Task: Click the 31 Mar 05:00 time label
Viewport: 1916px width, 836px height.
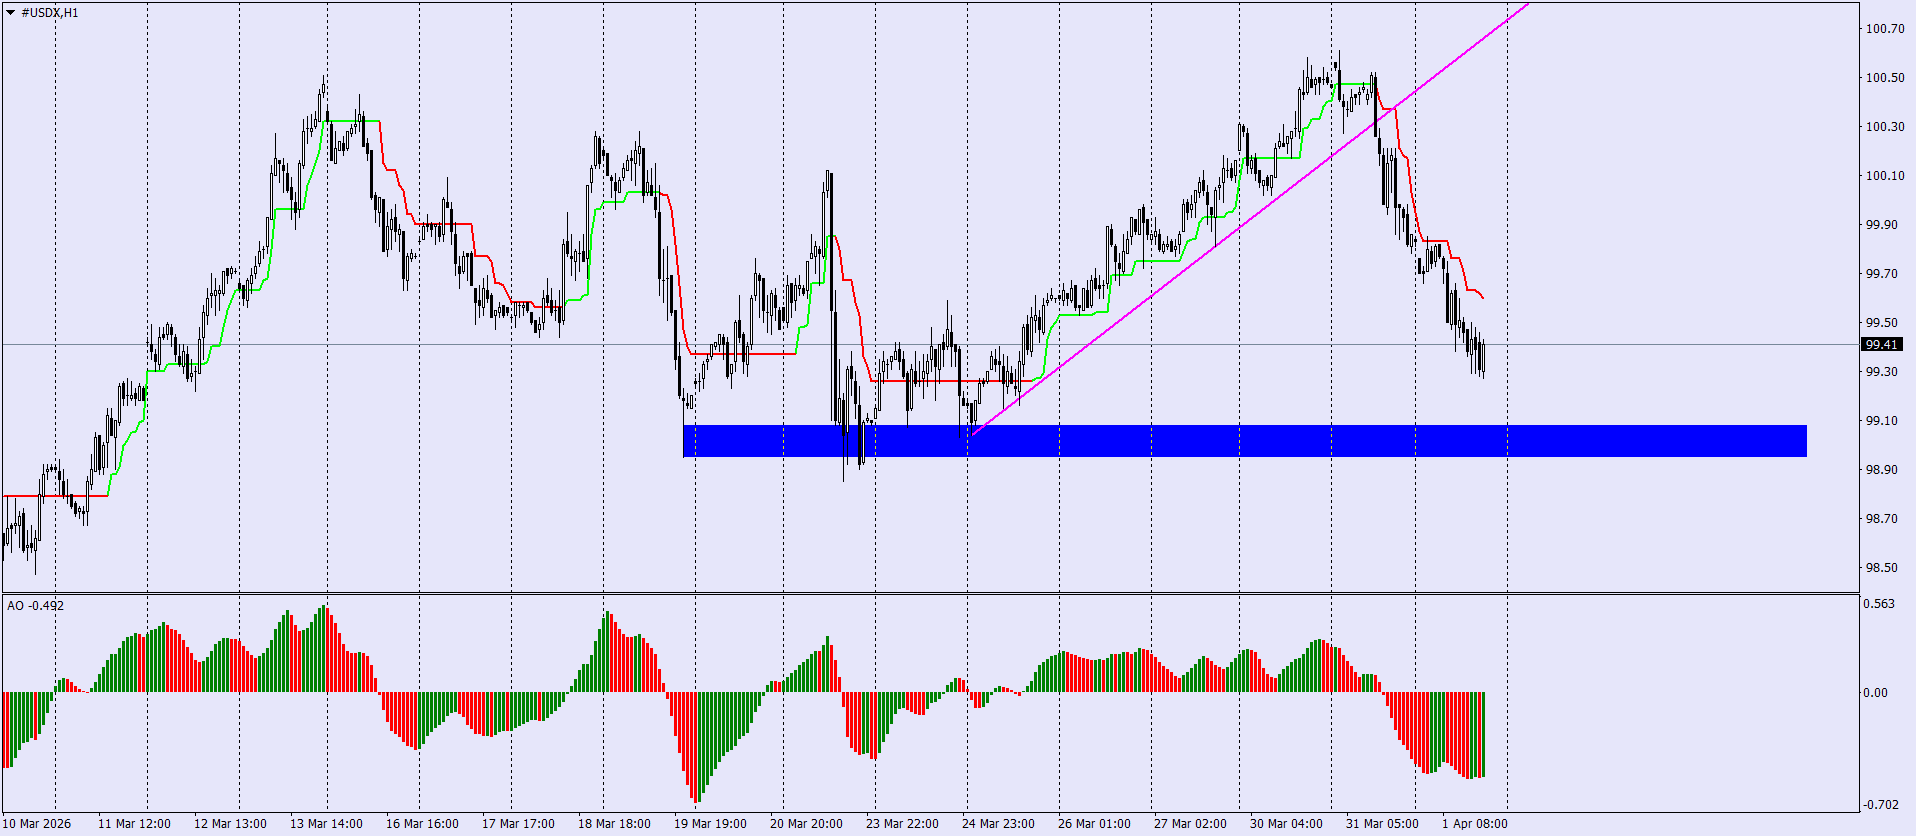Action: pyautogui.click(x=1382, y=824)
